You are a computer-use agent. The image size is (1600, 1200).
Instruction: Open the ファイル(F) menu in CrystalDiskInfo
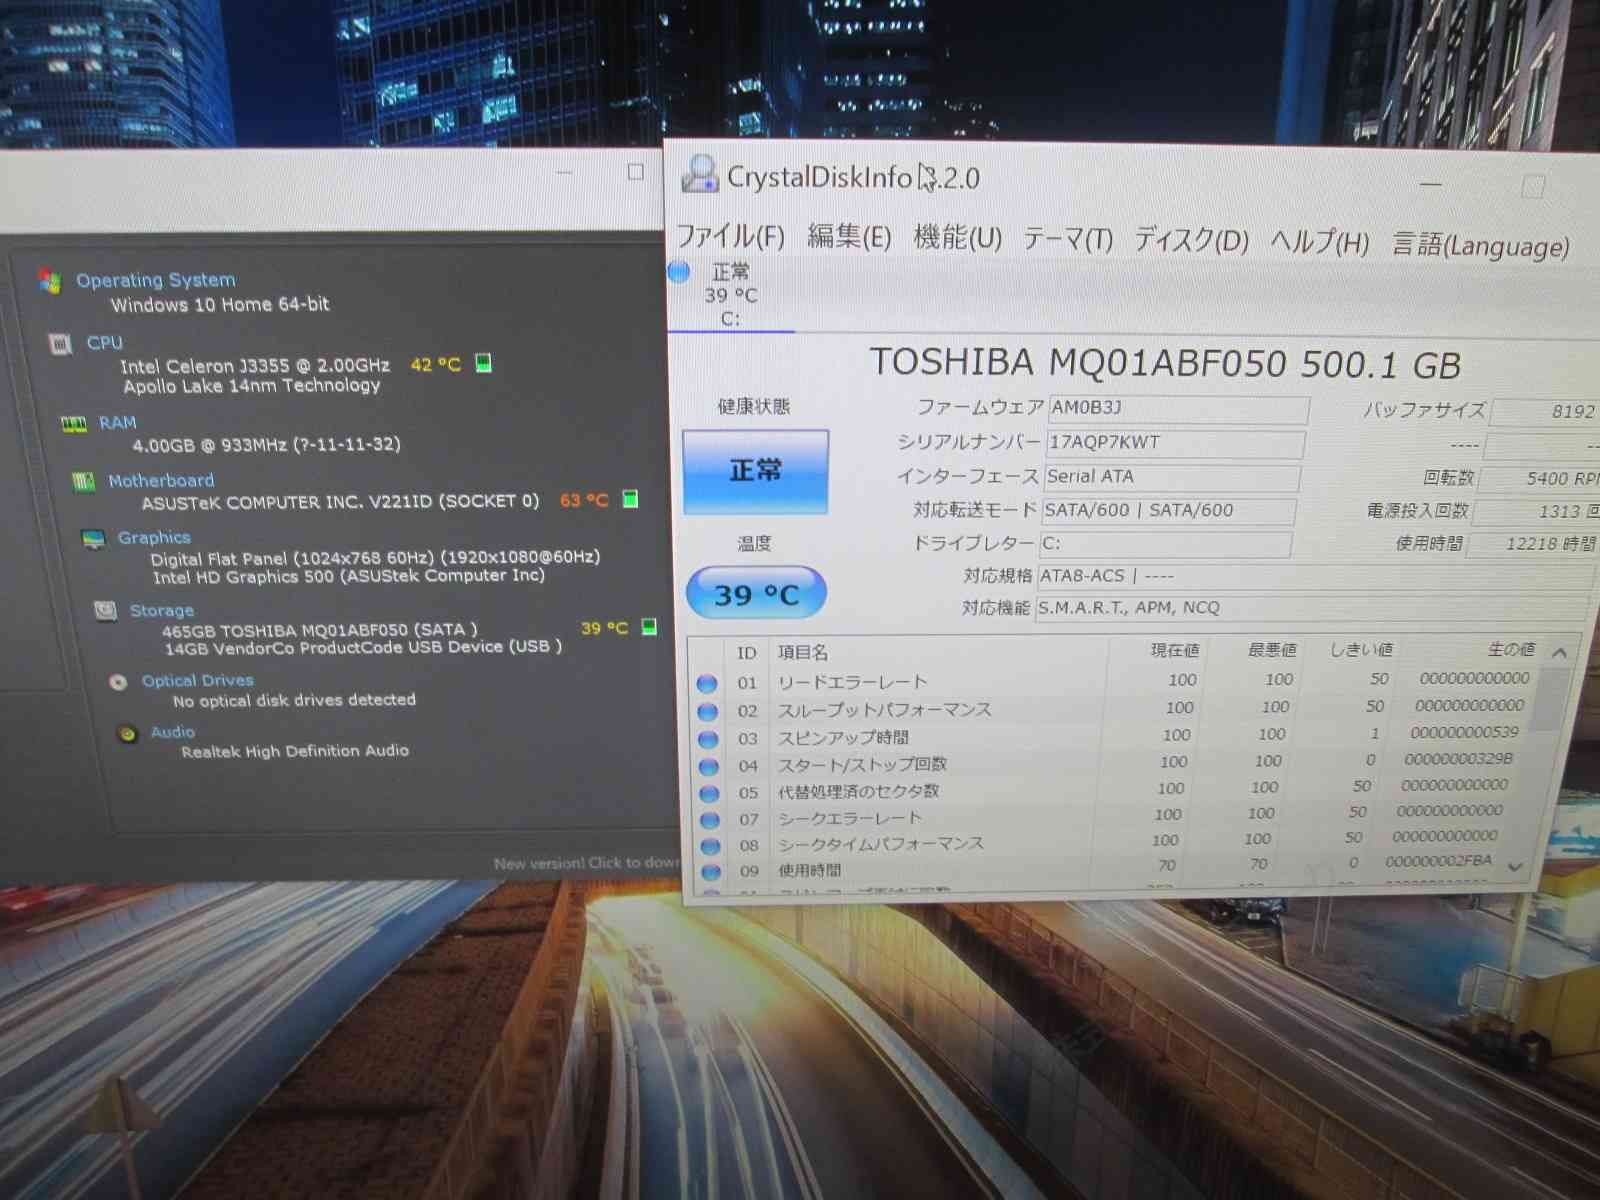pos(731,237)
